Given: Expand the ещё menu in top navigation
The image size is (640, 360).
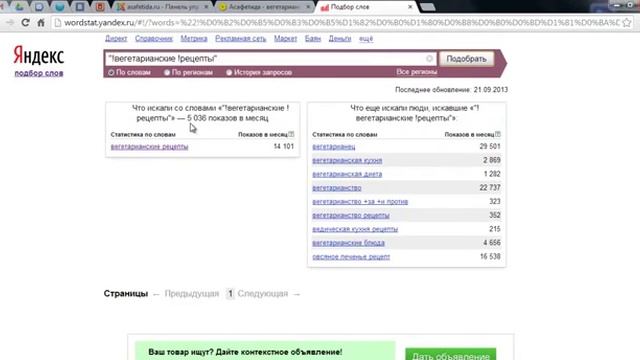Looking at the screenshot, I should [366, 39].
